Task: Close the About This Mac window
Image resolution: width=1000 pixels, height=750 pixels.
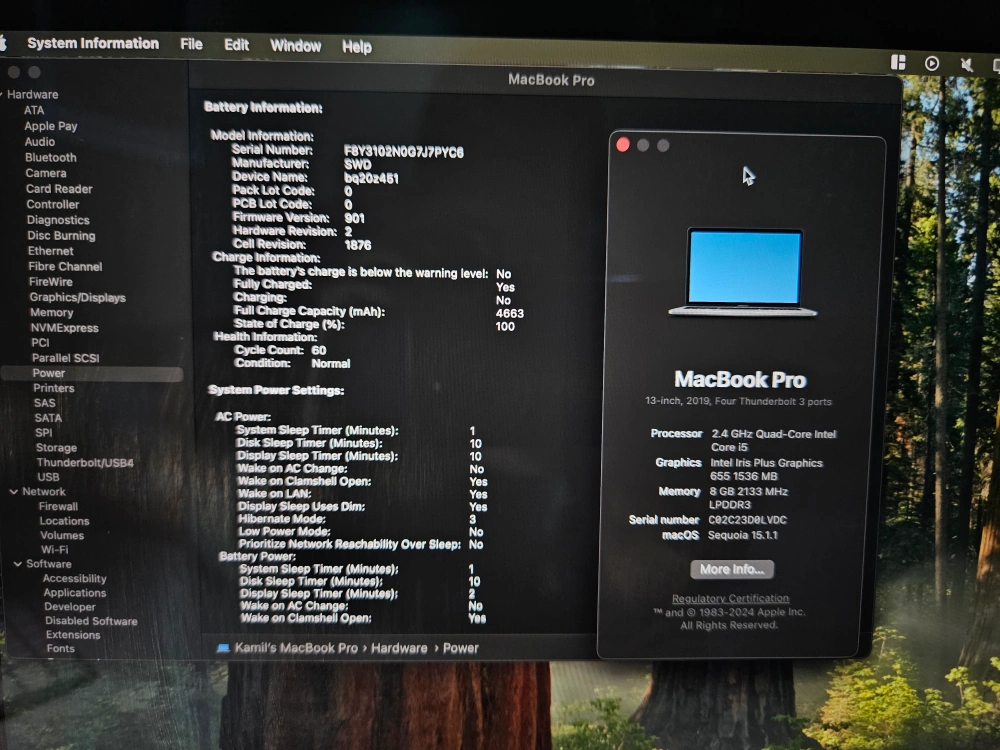Action: 623,145
